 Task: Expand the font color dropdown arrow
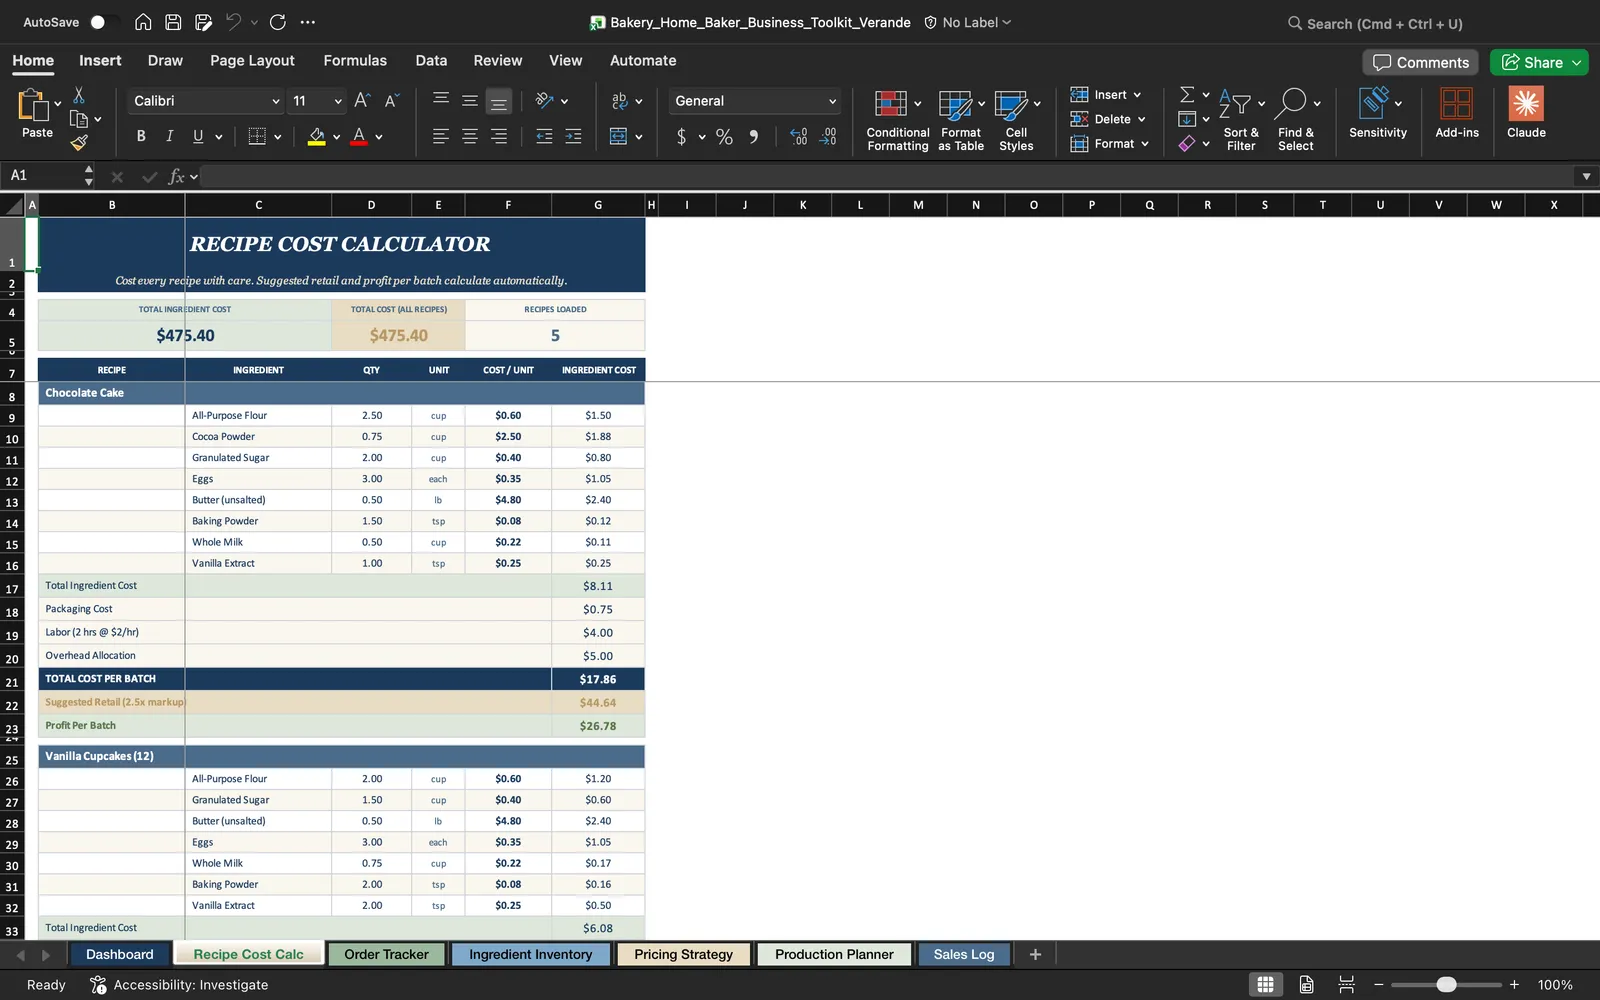click(379, 137)
